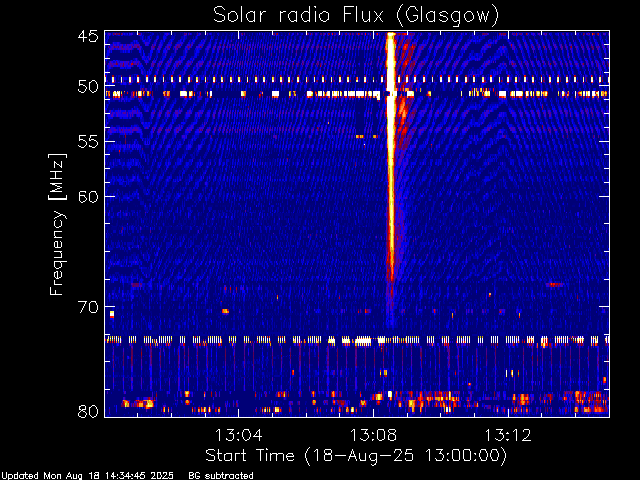
Task: Click the plot title 'Solar radio Flux (Glasgow)'
Action: [356, 15]
